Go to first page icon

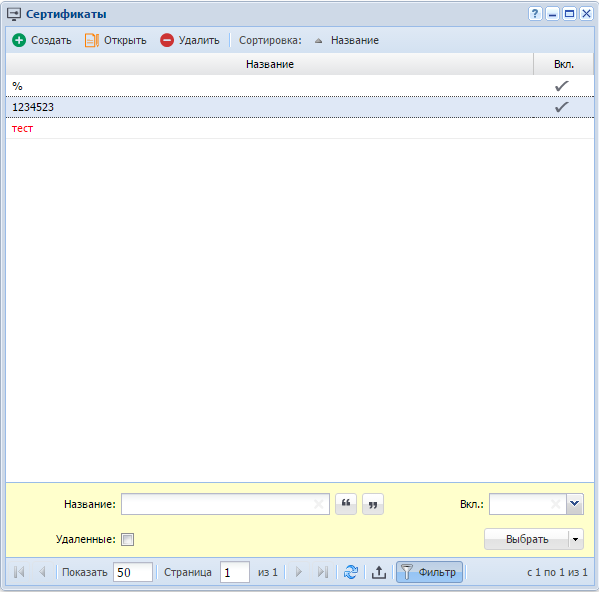(19, 572)
